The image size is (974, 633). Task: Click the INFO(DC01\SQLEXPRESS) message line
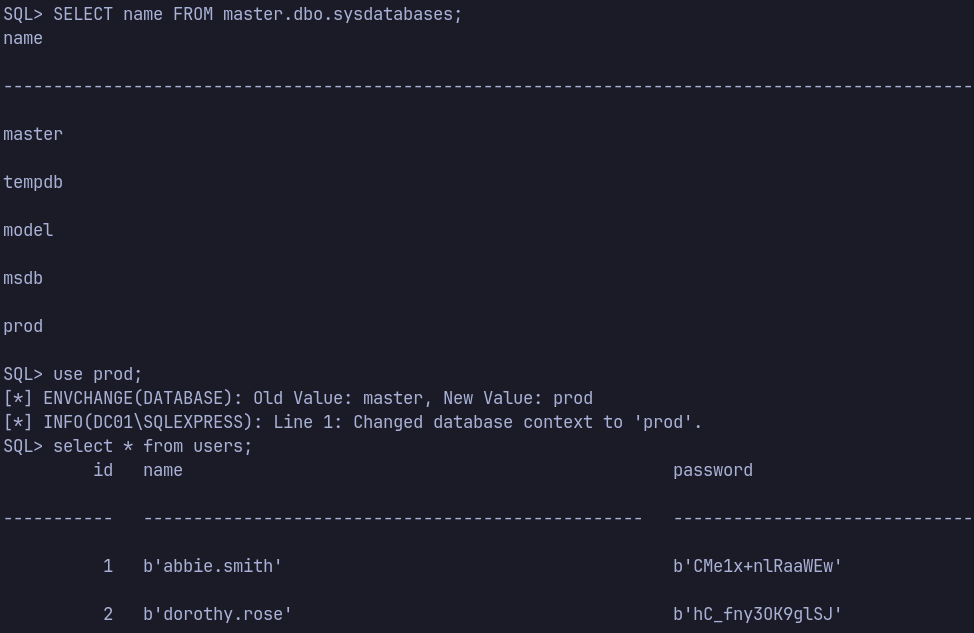(353, 422)
